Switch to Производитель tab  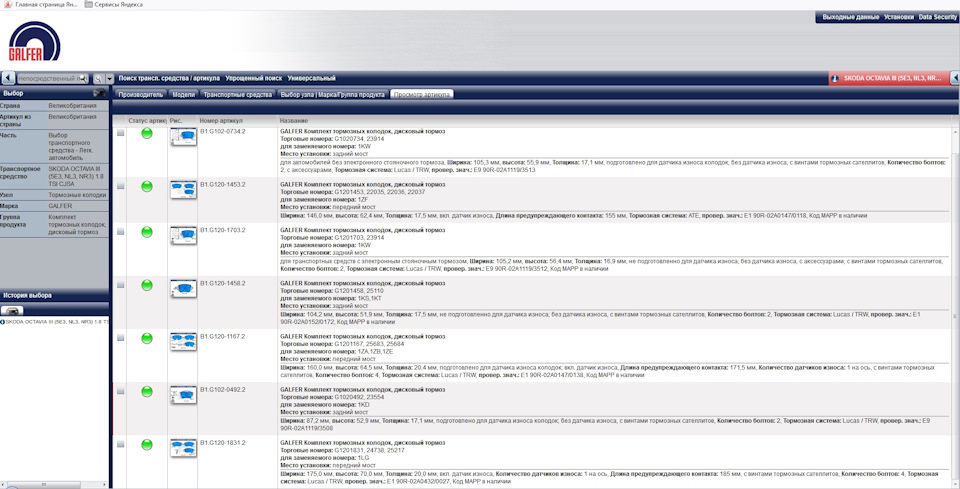coord(141,95)
